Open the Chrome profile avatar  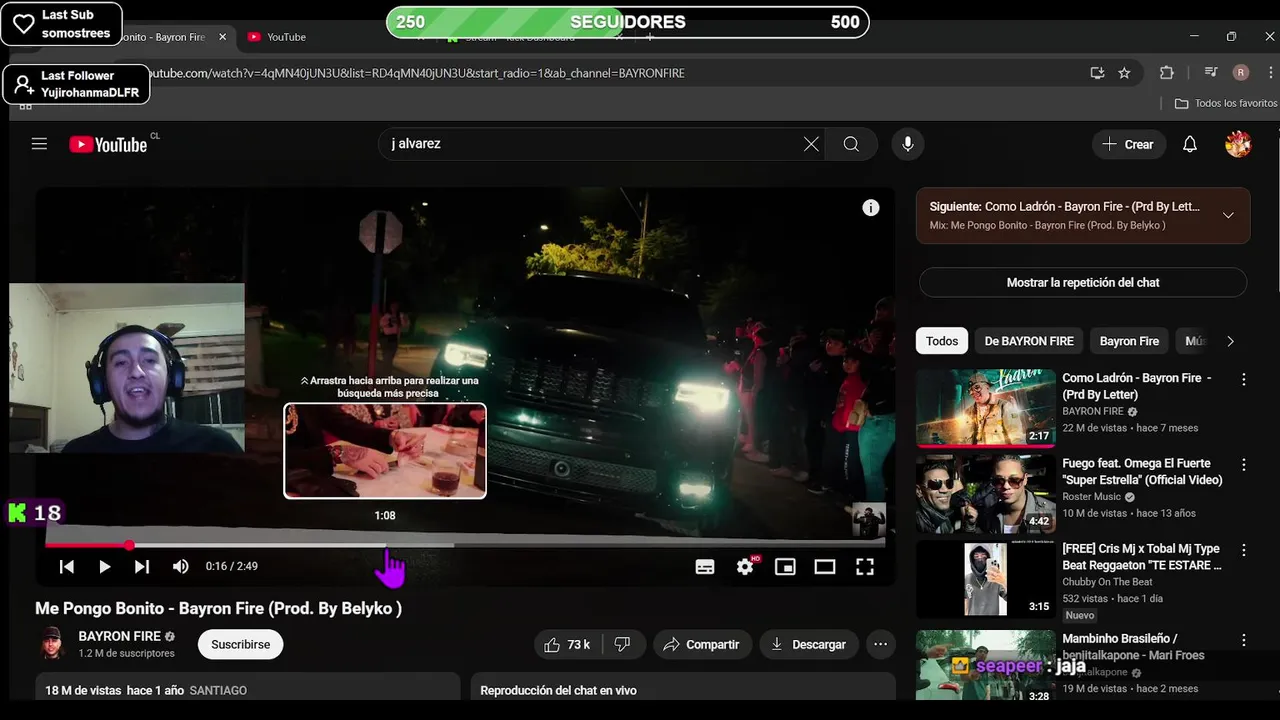1241,73
